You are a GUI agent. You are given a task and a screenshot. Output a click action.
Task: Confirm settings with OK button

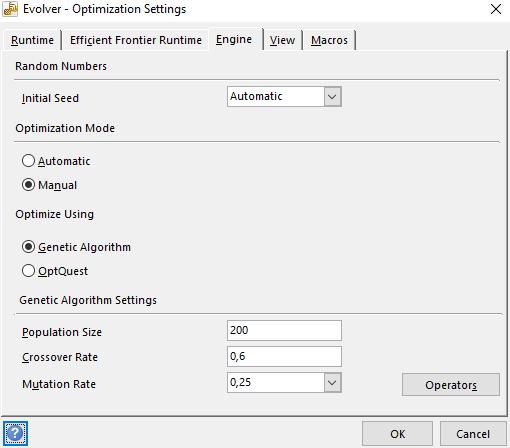pos(397,434)
